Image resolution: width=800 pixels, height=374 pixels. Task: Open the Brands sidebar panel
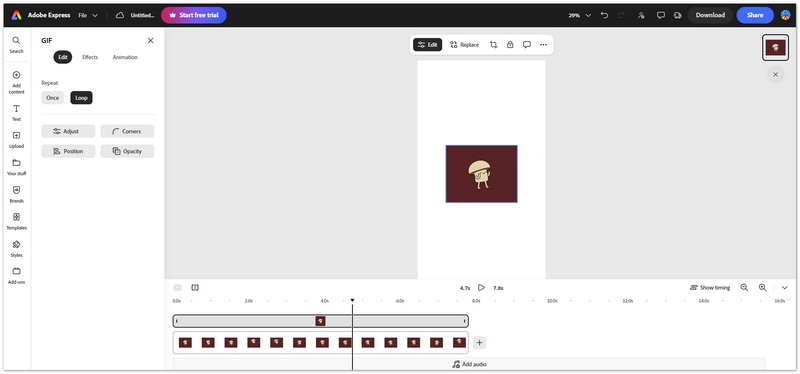[x=16, y=194]
